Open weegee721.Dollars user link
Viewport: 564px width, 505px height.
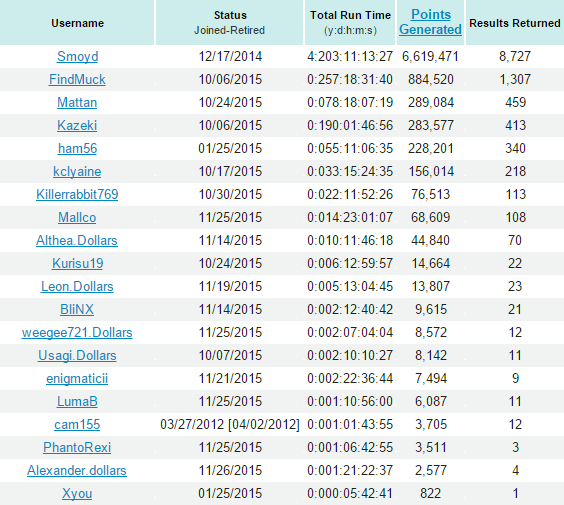tap(77, 333)
